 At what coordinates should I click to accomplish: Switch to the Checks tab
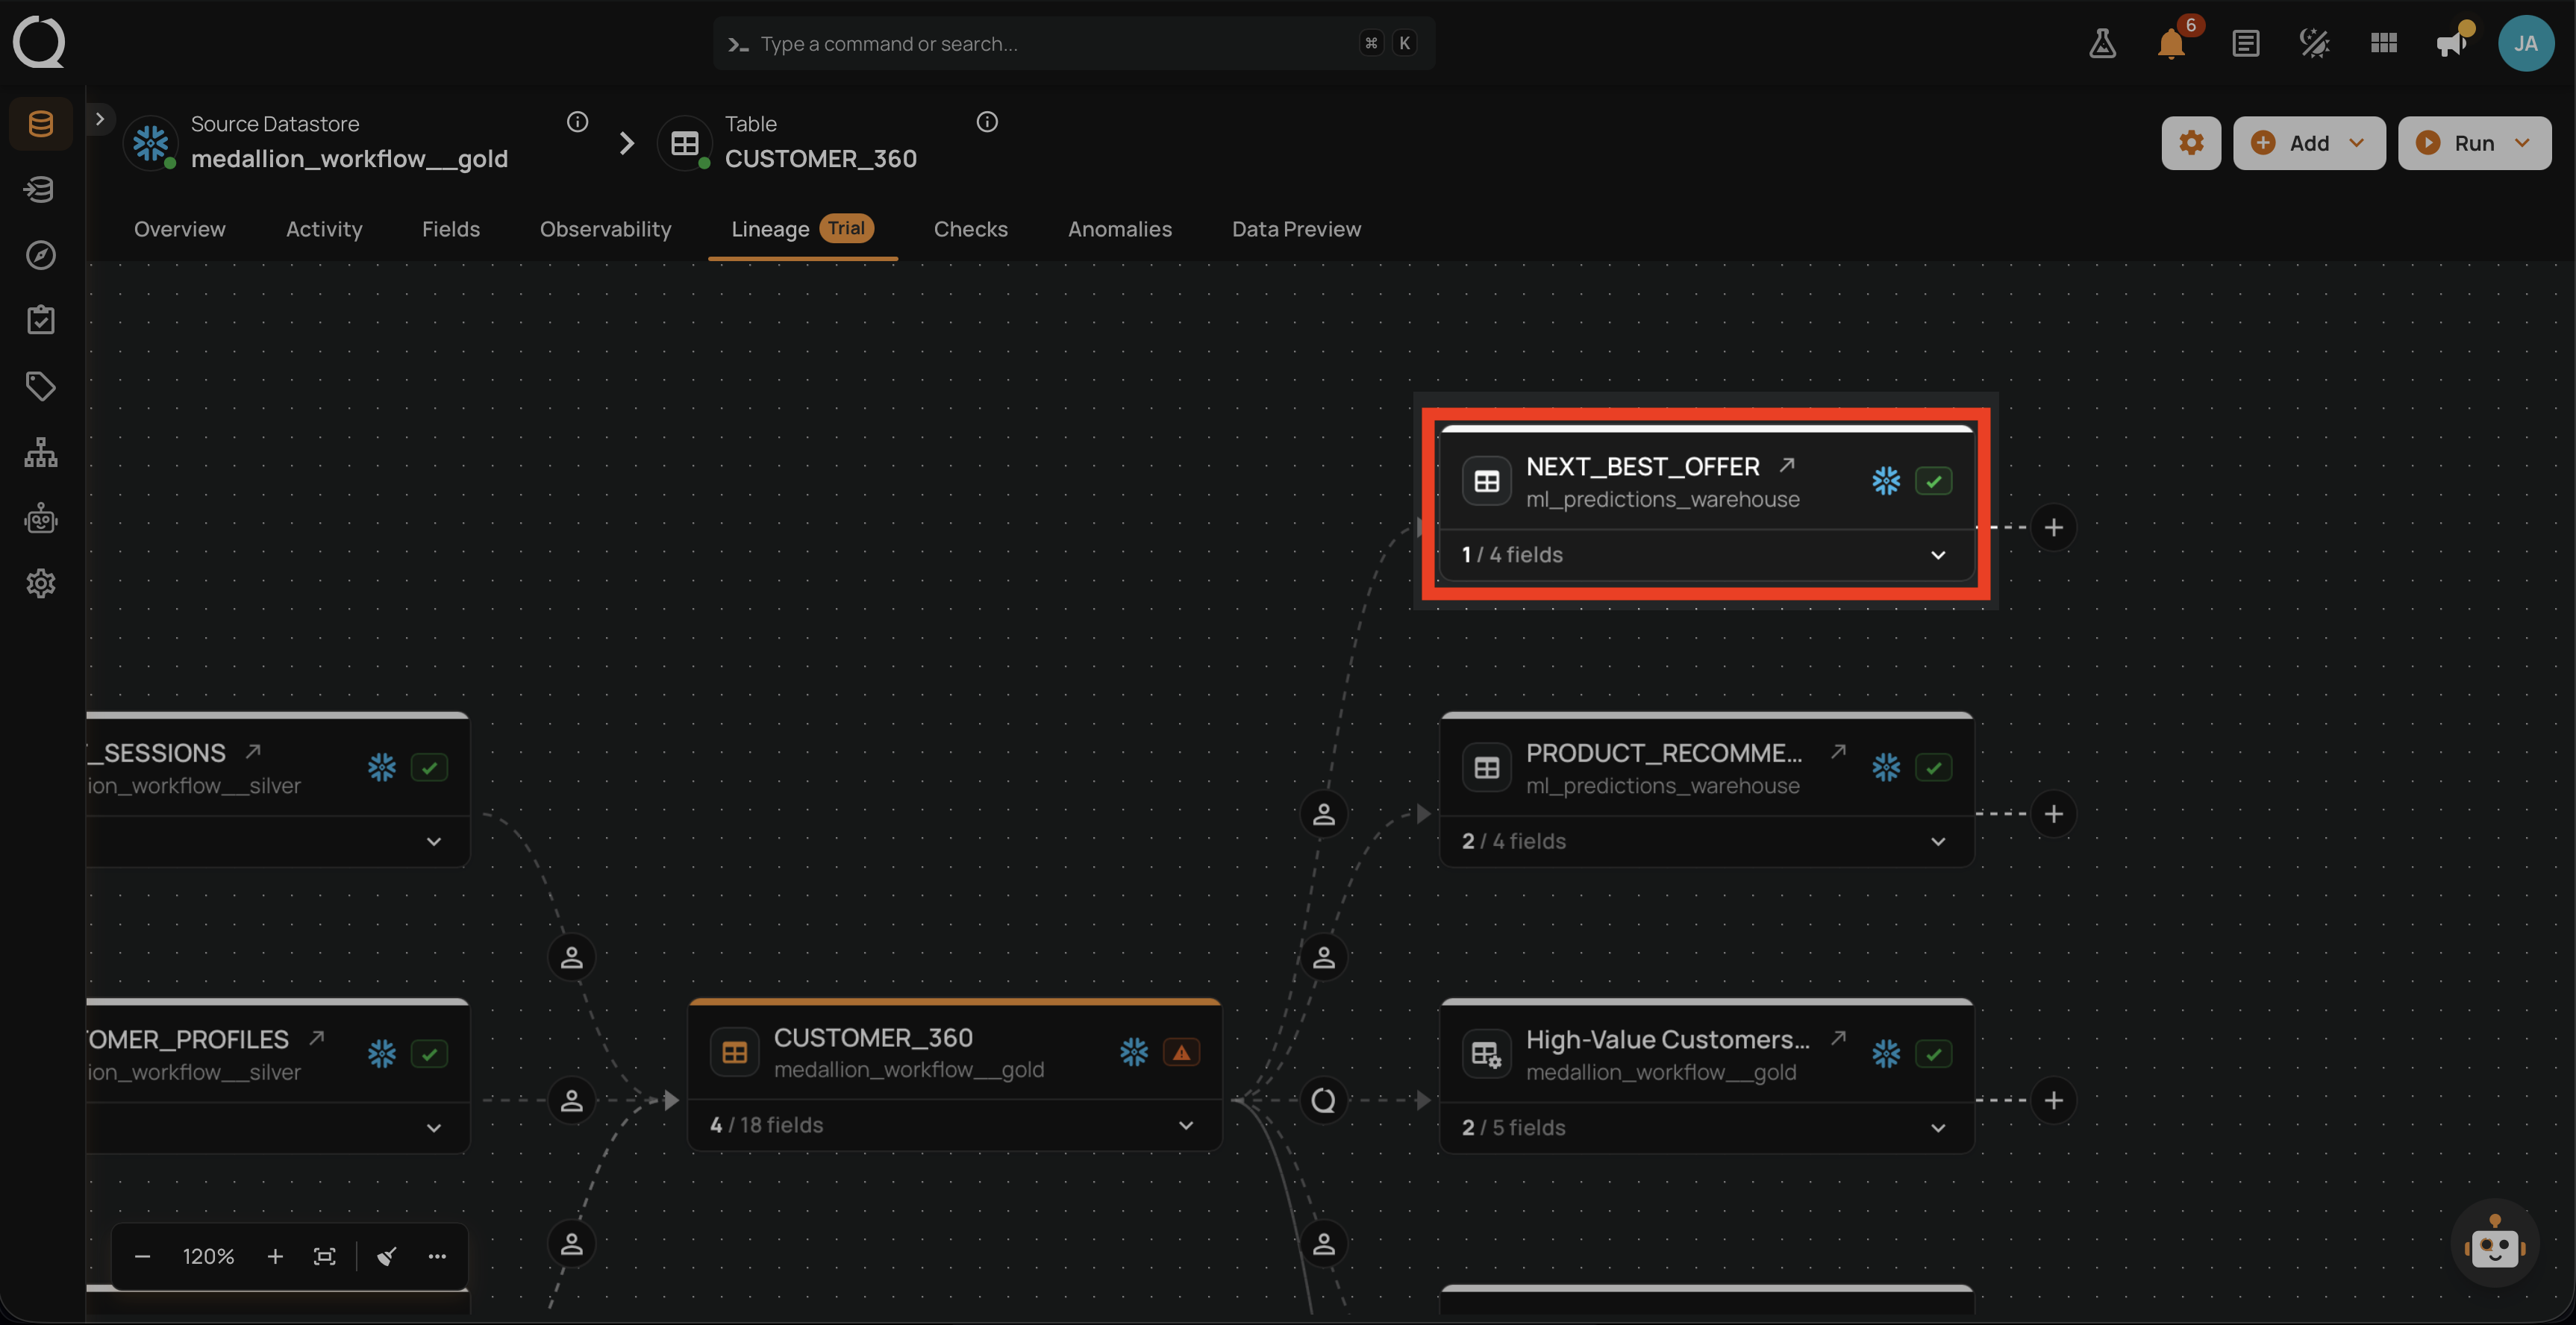coord(970,229)
